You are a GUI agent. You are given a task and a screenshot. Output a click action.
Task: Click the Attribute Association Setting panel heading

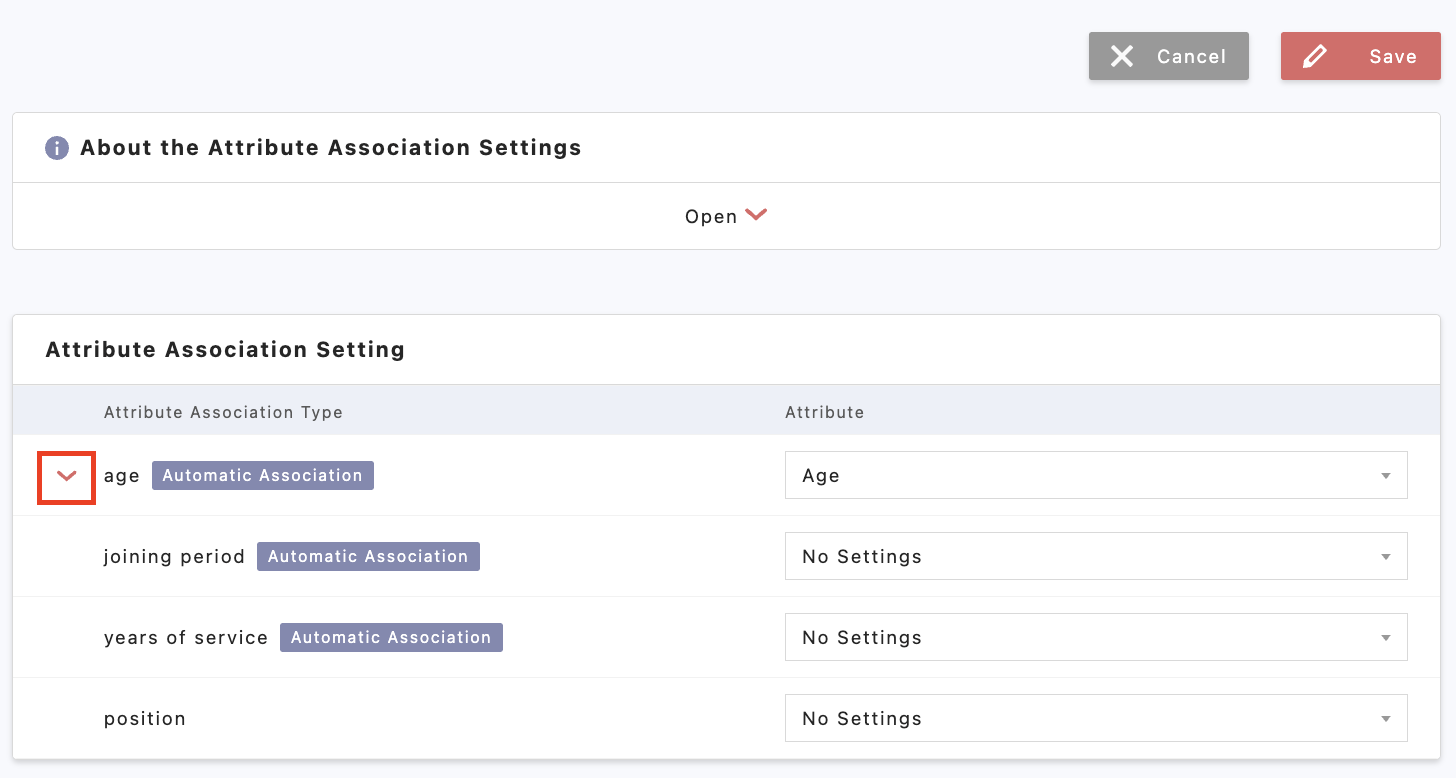[x=225, y=350]
